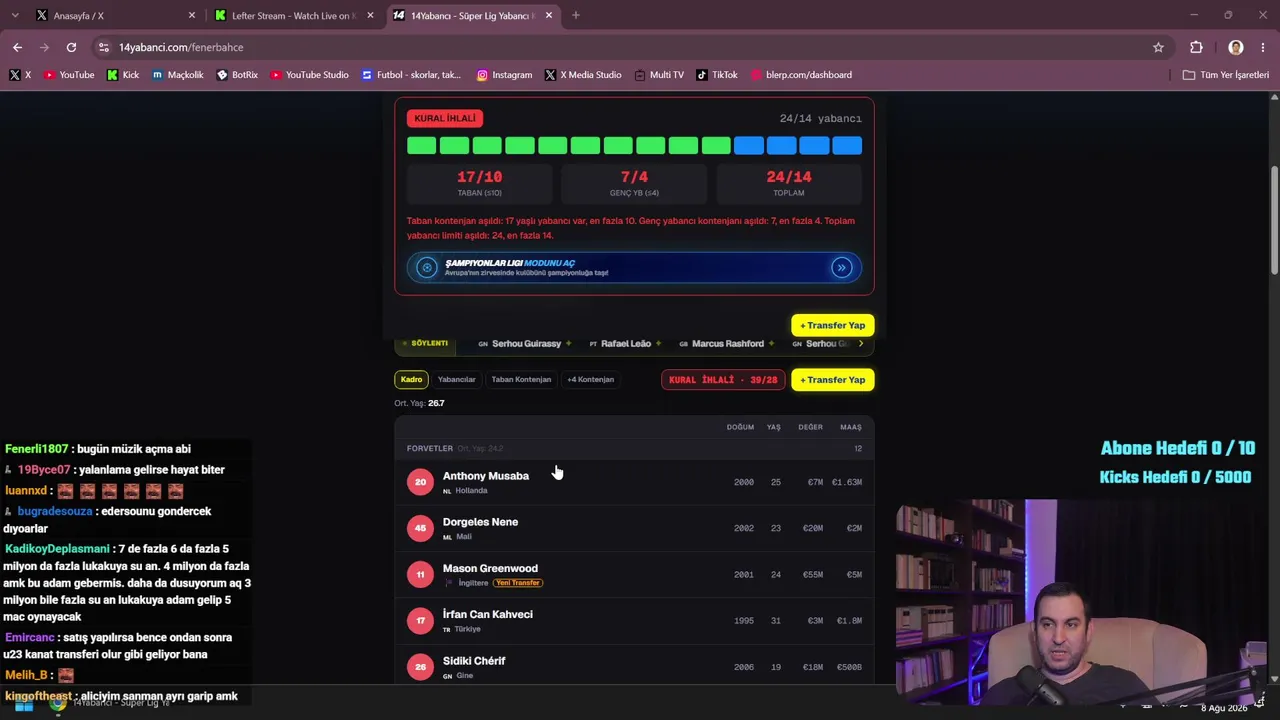Click the KURAL İHLALİ · 39/28 badge
Screen dimensions: 1280x720
point(723,380)
